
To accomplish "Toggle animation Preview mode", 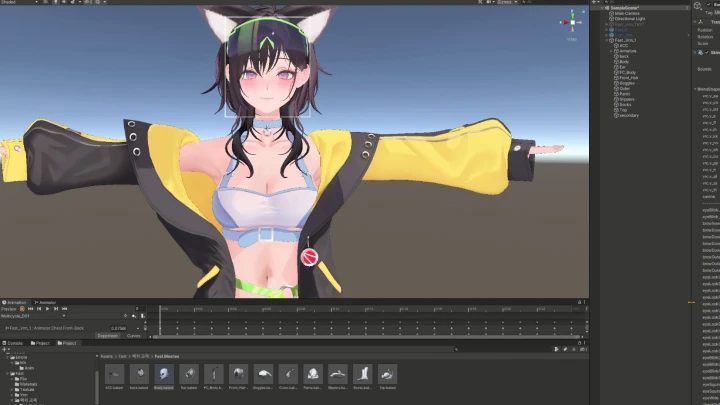I will click(x=8, y=309).
